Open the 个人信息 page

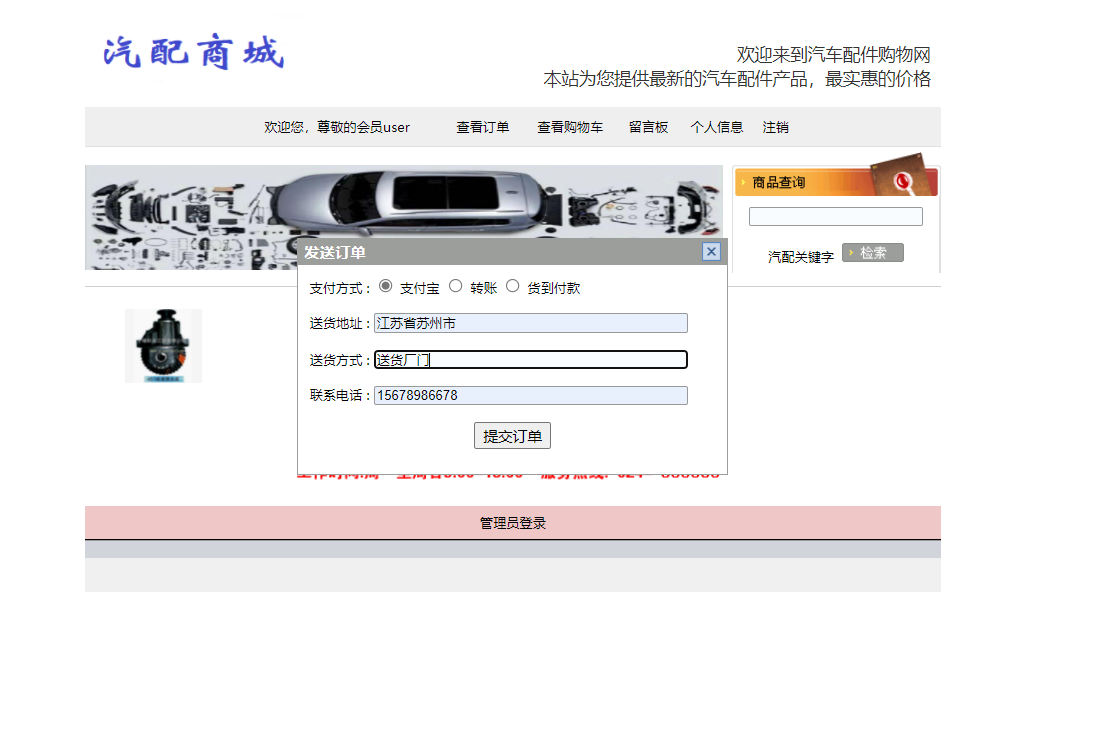pos(716,127)
